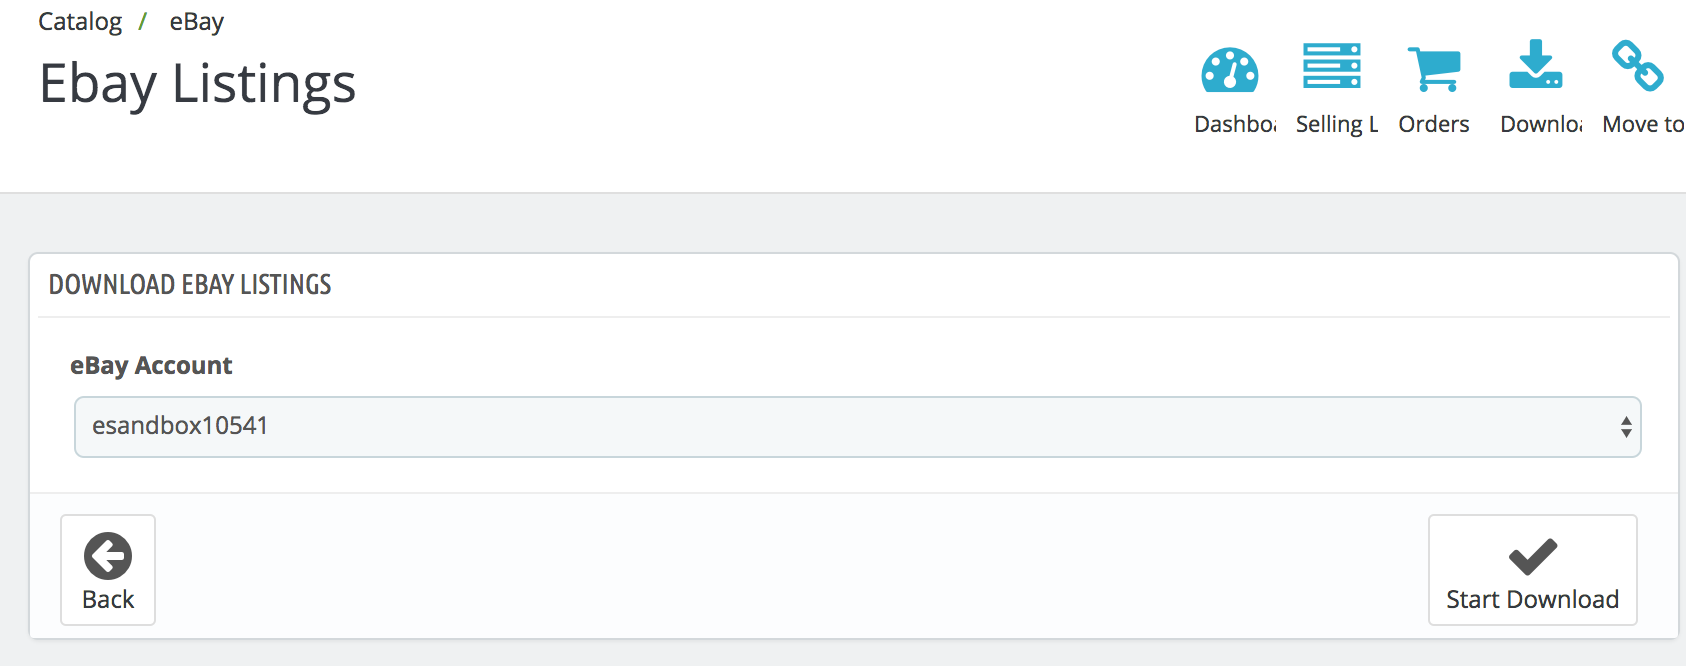Go to Catalog breadcrumb link
Viewport: 1686px width, 666px height.
[x=80, y=21]
